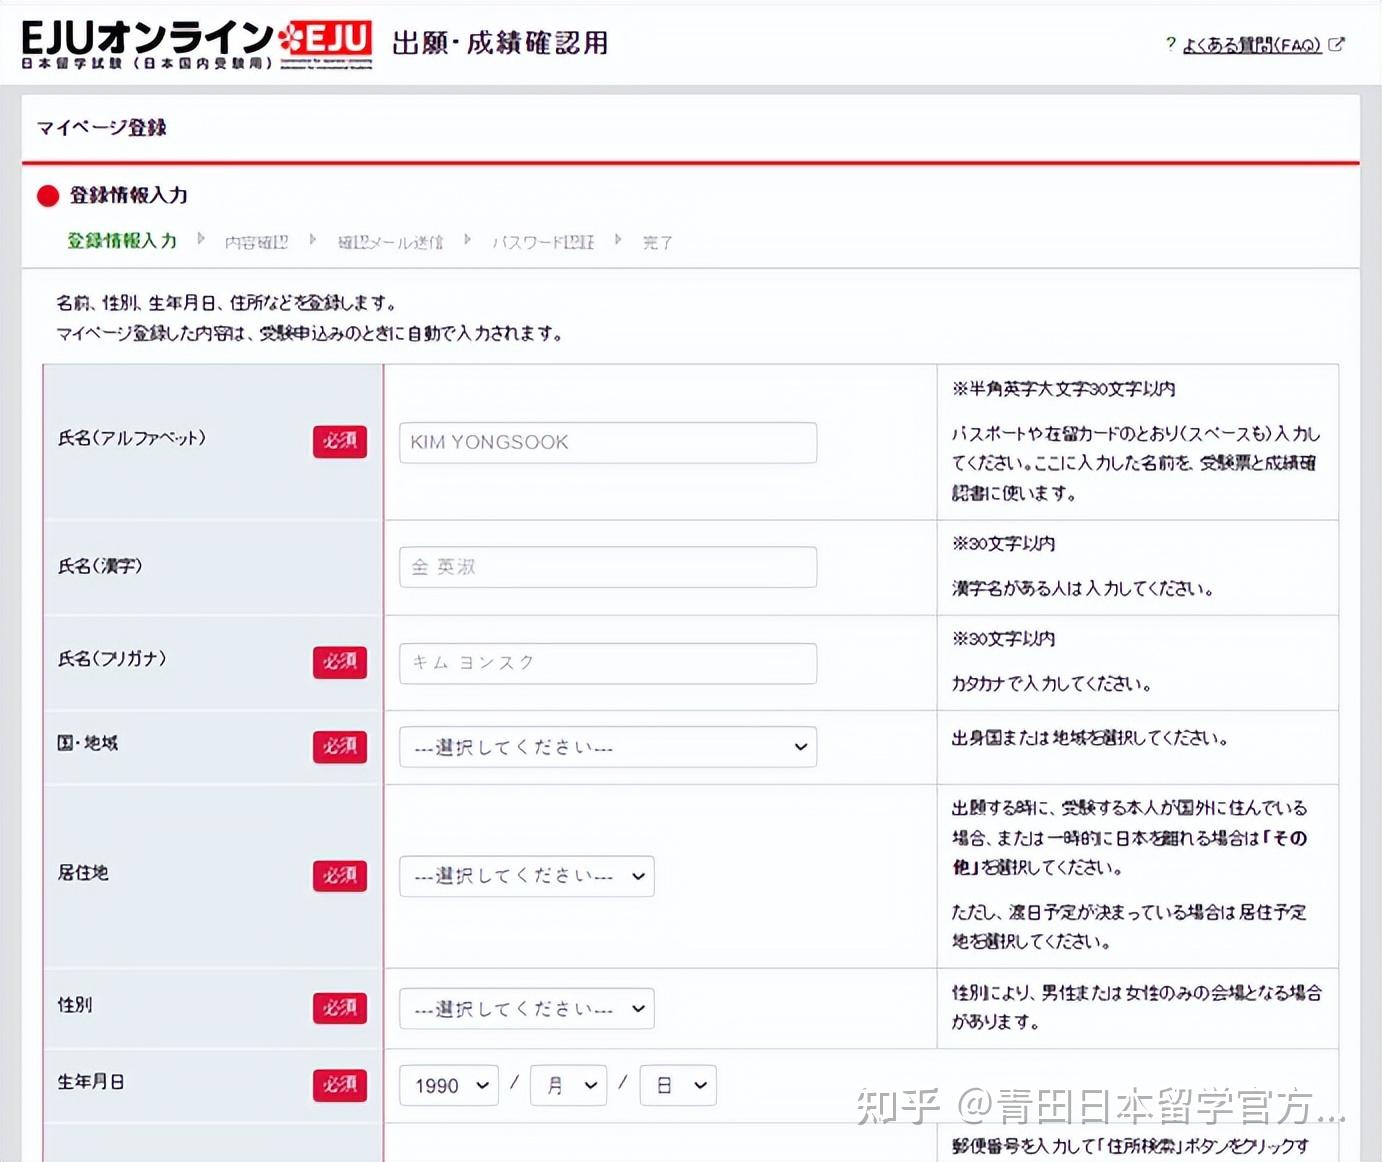
Task: Click the 必須 badge next to 氏名（アルファベット）
Action: 340,442
